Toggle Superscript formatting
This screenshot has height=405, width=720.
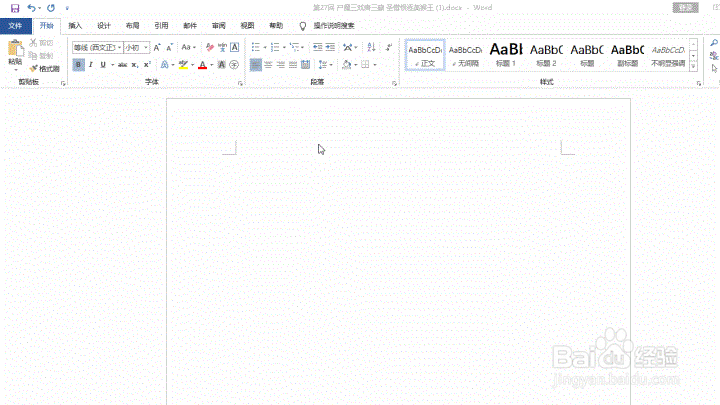tap(147, 65)
